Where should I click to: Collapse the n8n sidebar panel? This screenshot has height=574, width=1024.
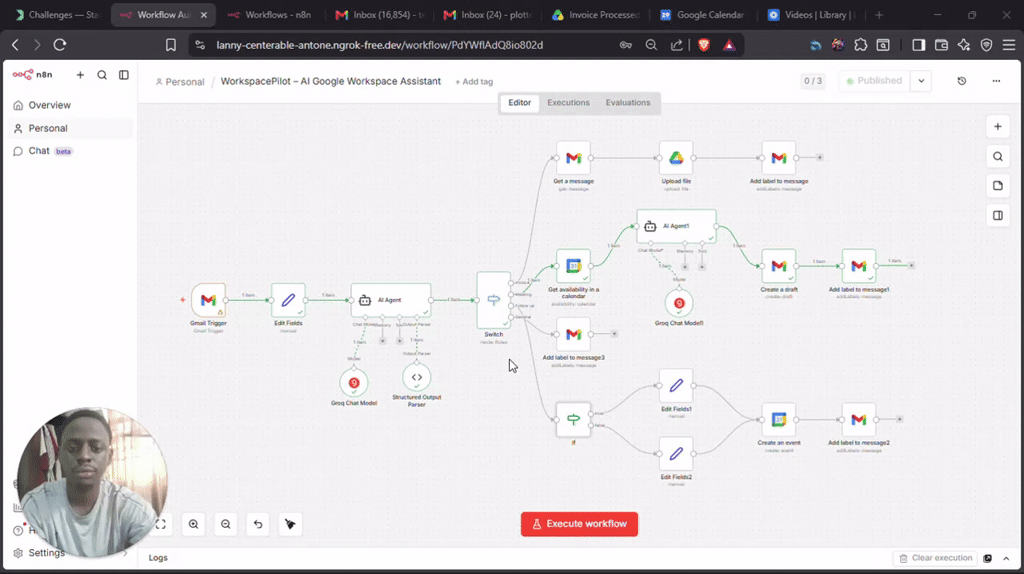(x=123, y=75)
